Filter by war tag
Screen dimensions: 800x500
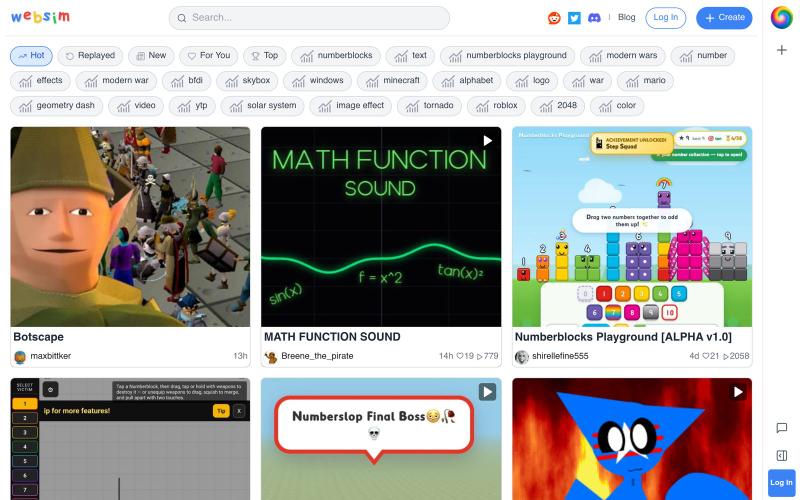click(587, 81)
